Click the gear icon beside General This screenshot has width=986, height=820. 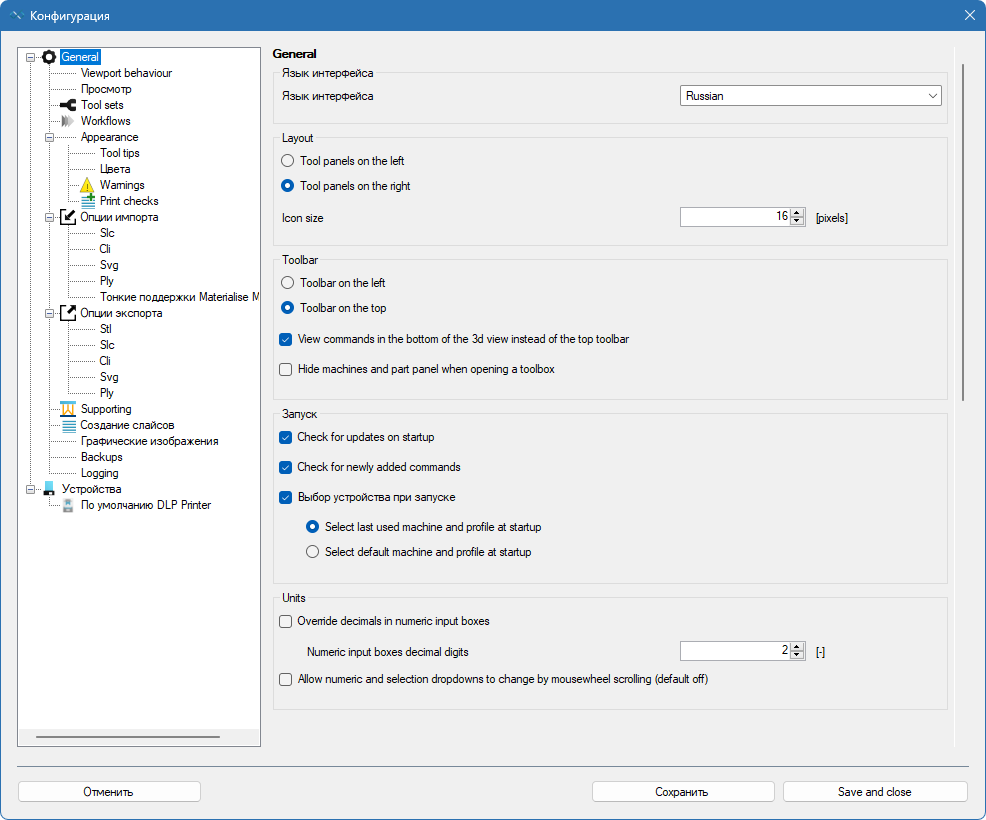click(x=49, y=57)
